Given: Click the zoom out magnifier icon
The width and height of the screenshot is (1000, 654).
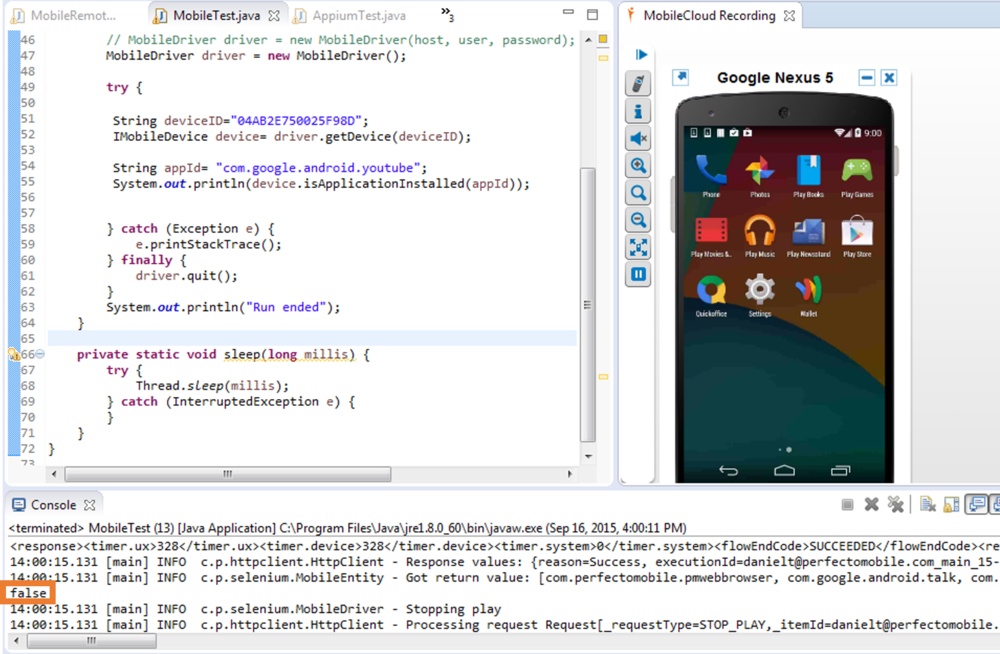Looking at the screenshot, I should 637,220.
